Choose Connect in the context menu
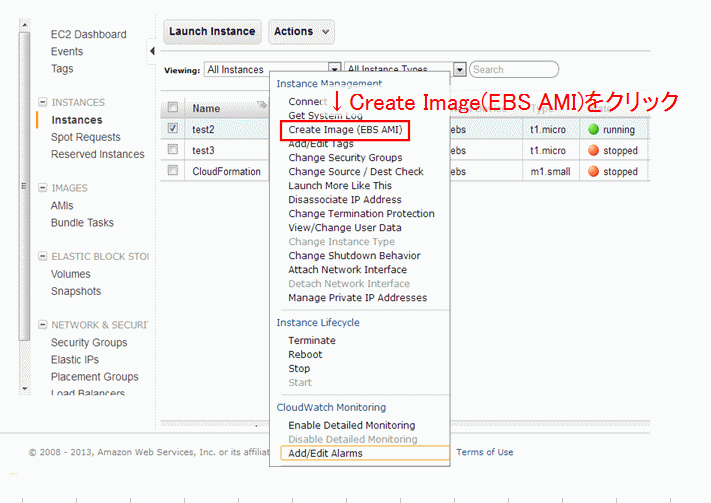711x503 pixels. tap(307, 102)
